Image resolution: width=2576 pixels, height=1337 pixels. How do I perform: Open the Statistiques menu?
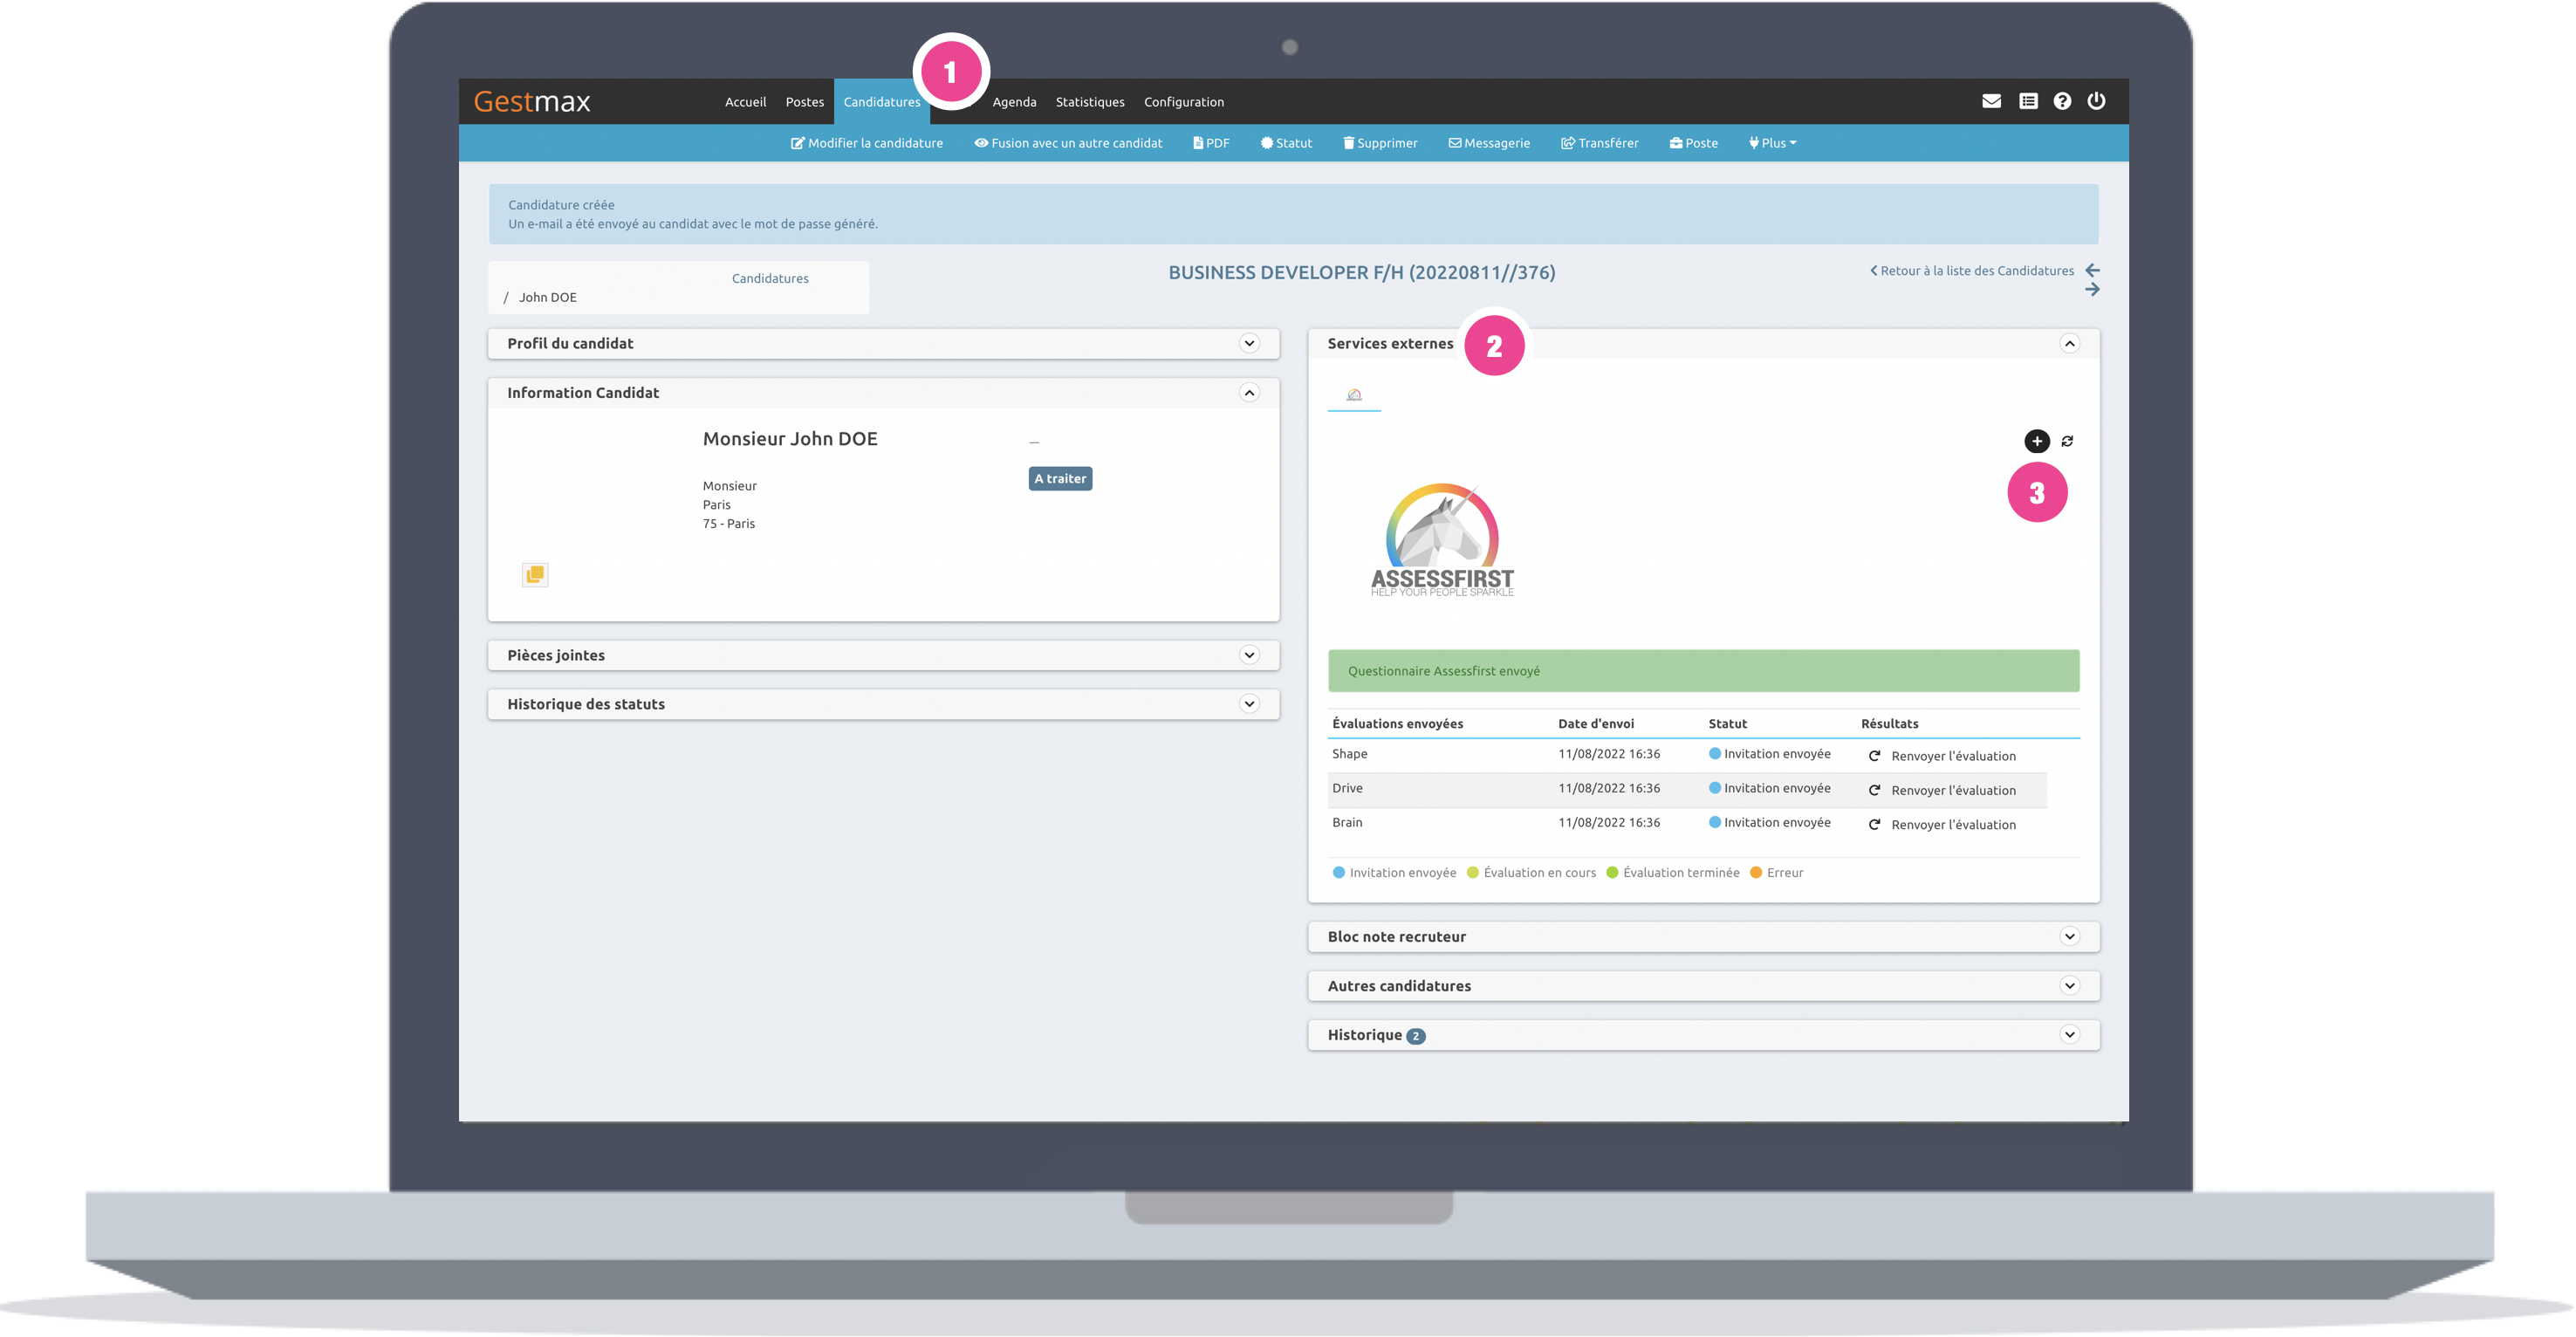click(x=1089, y=102)
